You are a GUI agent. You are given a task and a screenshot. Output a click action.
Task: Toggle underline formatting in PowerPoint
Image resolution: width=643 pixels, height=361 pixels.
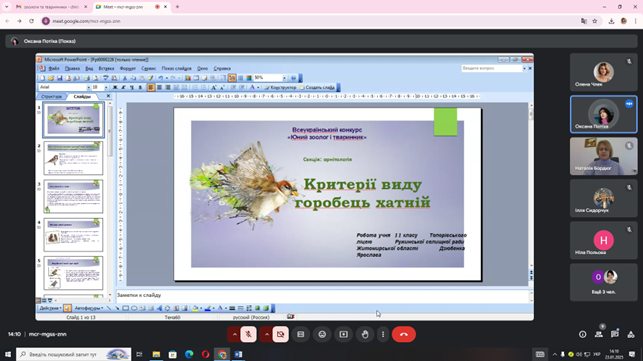pos(132,87)
